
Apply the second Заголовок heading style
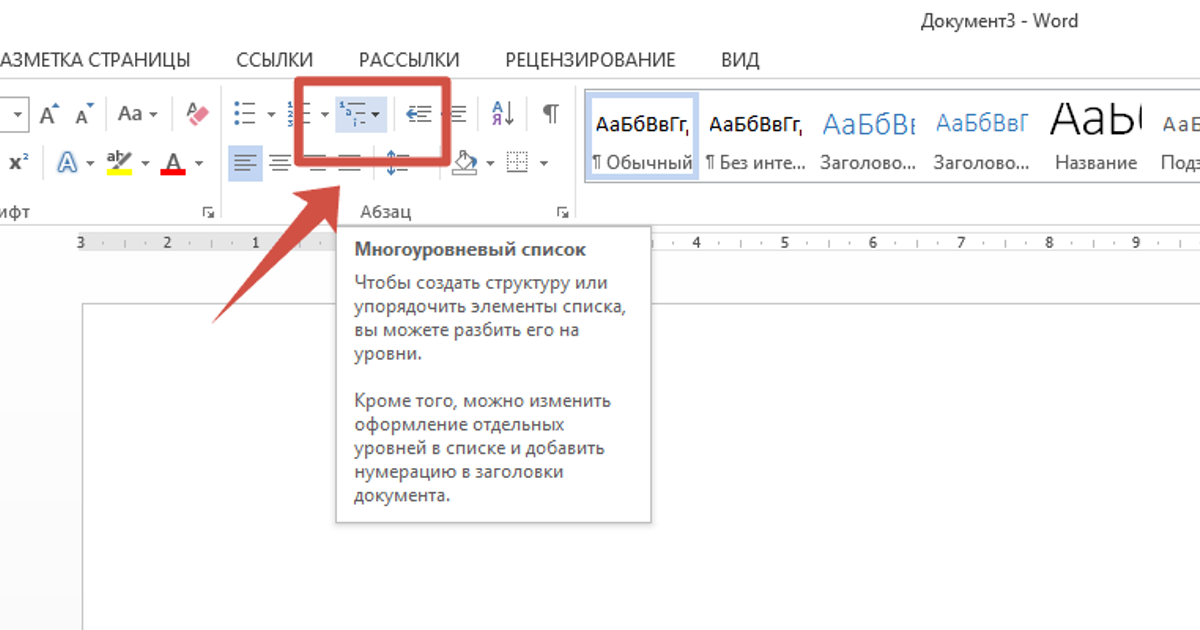pos(982,137)
